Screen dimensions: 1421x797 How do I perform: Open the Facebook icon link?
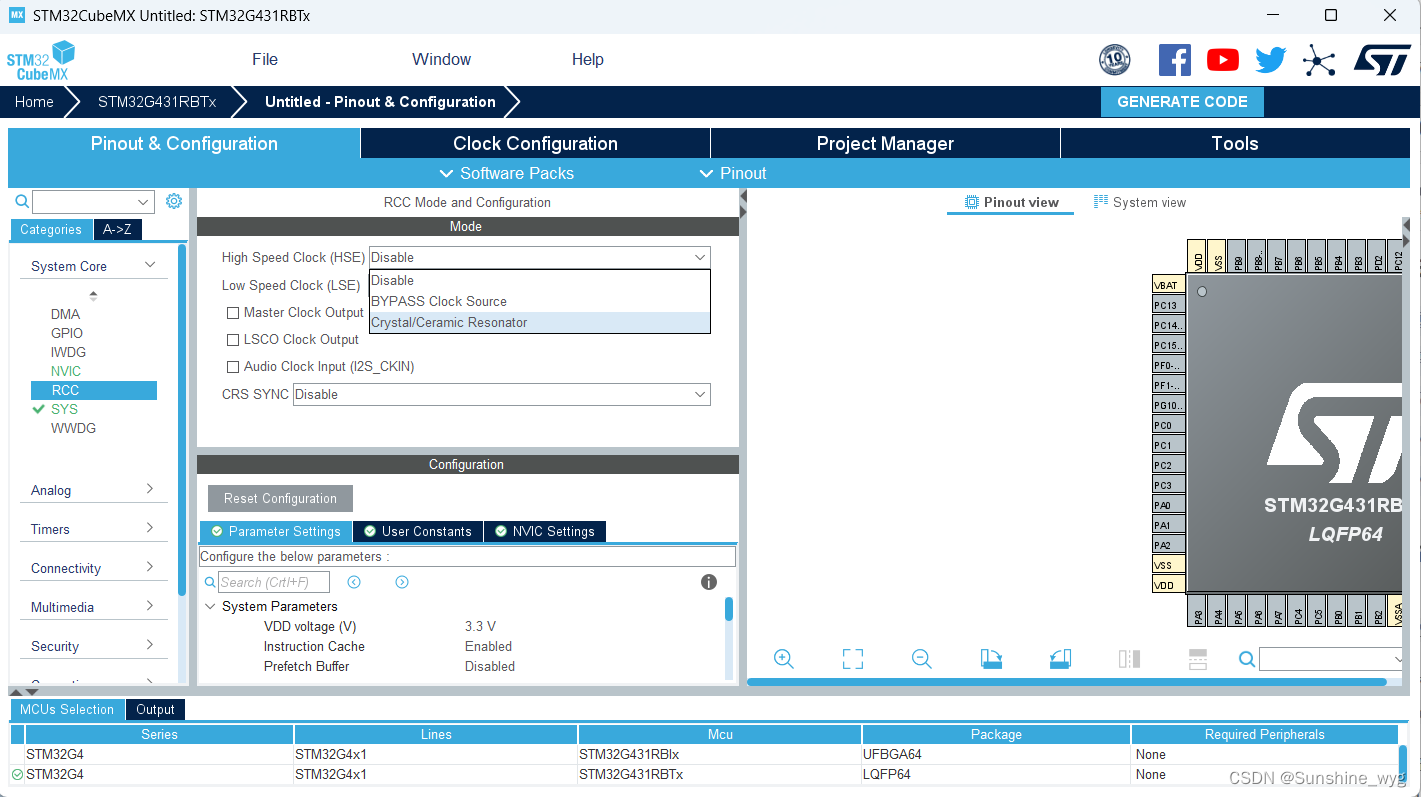1175,60
